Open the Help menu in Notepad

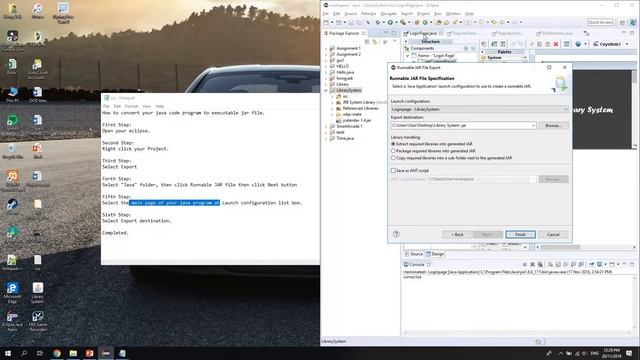click(160, 106)
